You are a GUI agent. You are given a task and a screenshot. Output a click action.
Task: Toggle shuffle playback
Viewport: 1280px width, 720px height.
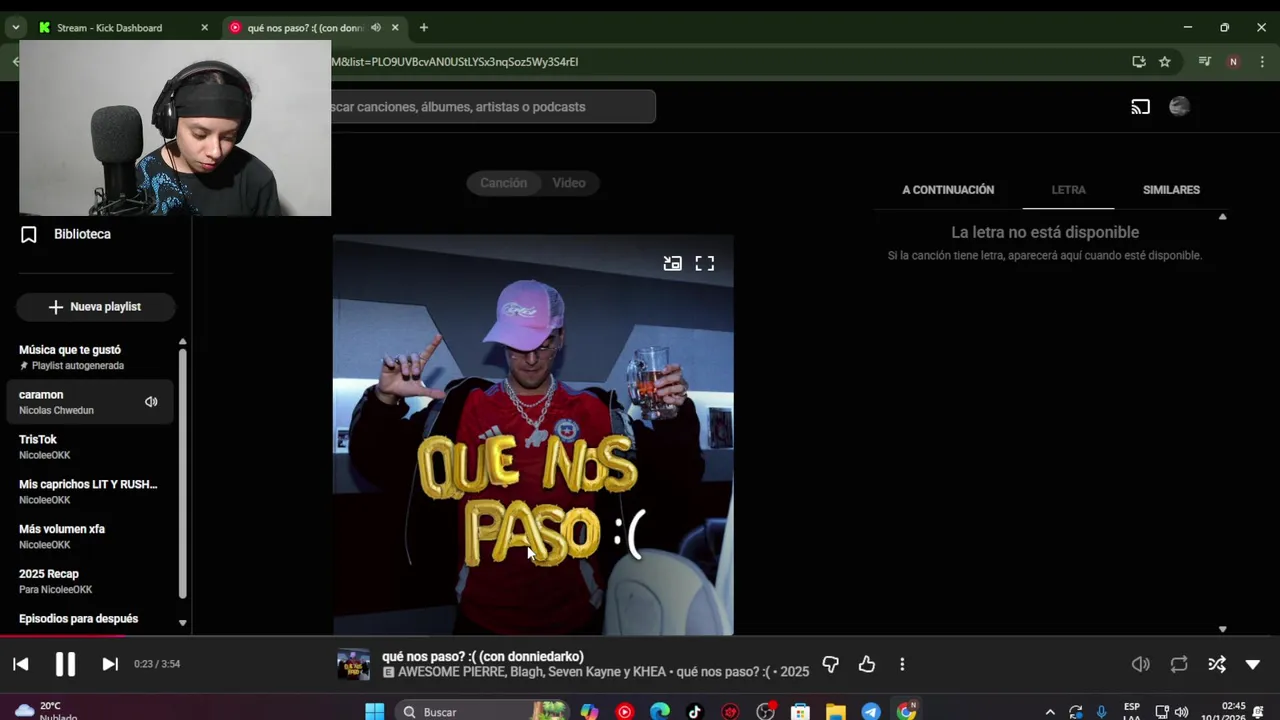coord(1217,664)
